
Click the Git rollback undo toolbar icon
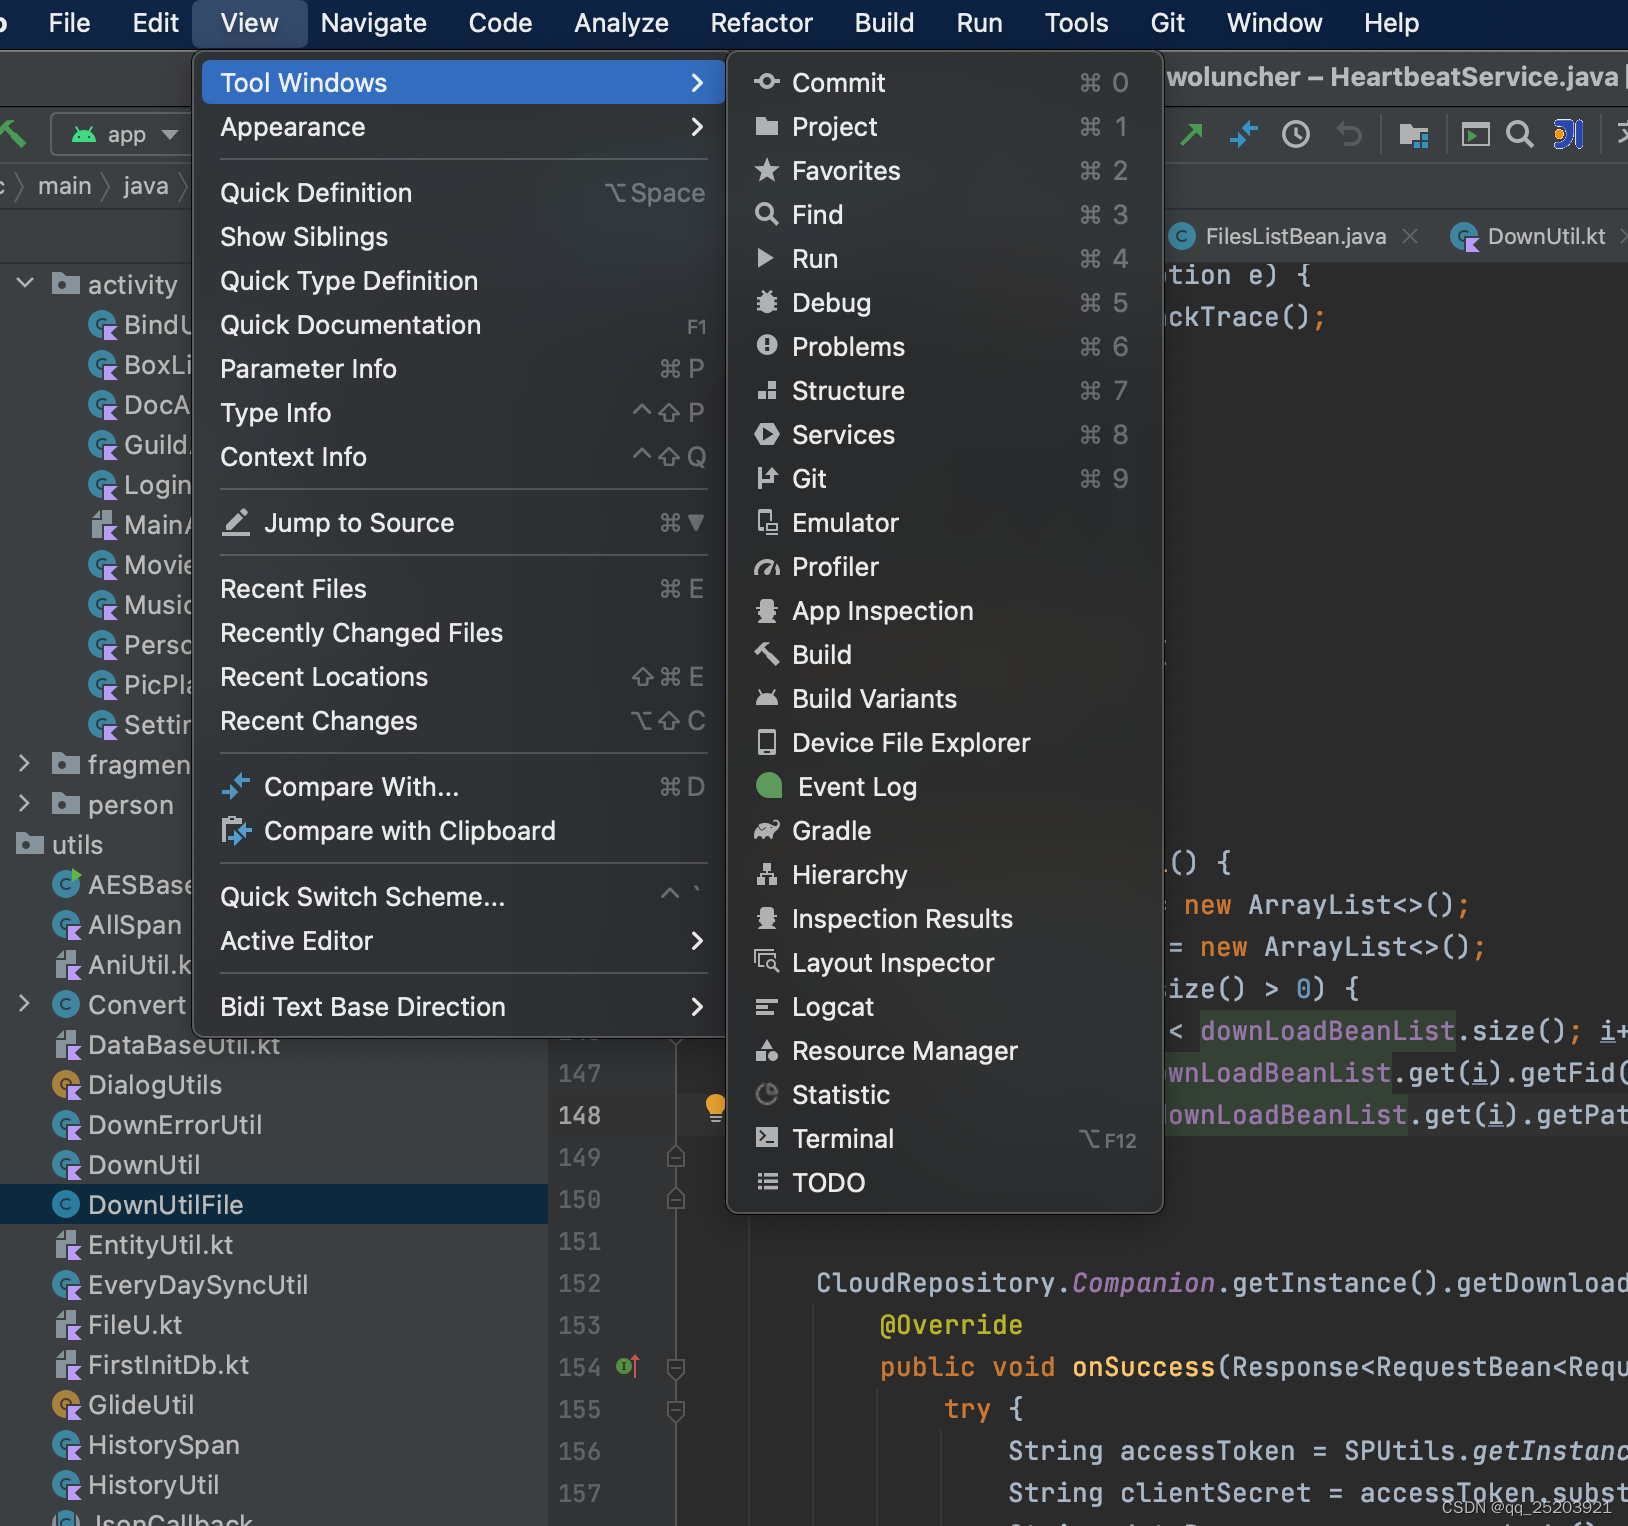[x=1349, y=134]
